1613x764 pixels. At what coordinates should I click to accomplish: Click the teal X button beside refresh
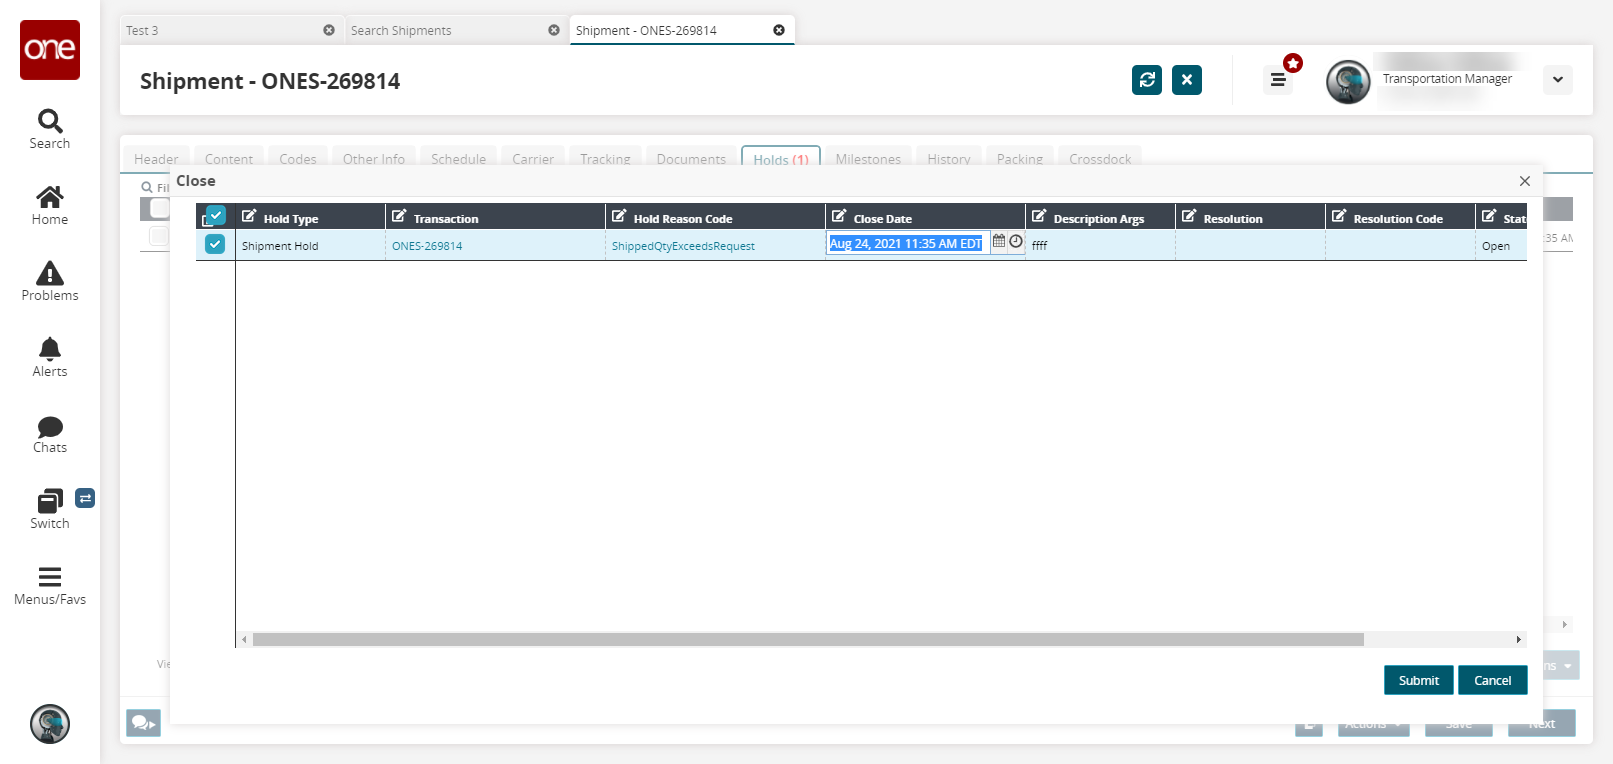coord(1187,80)
